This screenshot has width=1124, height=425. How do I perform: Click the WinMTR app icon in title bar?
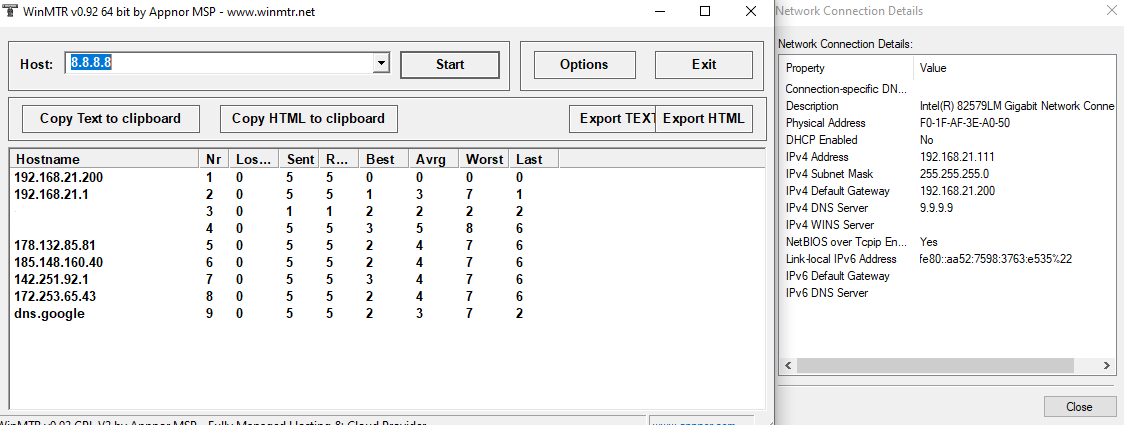click(9, 11)
